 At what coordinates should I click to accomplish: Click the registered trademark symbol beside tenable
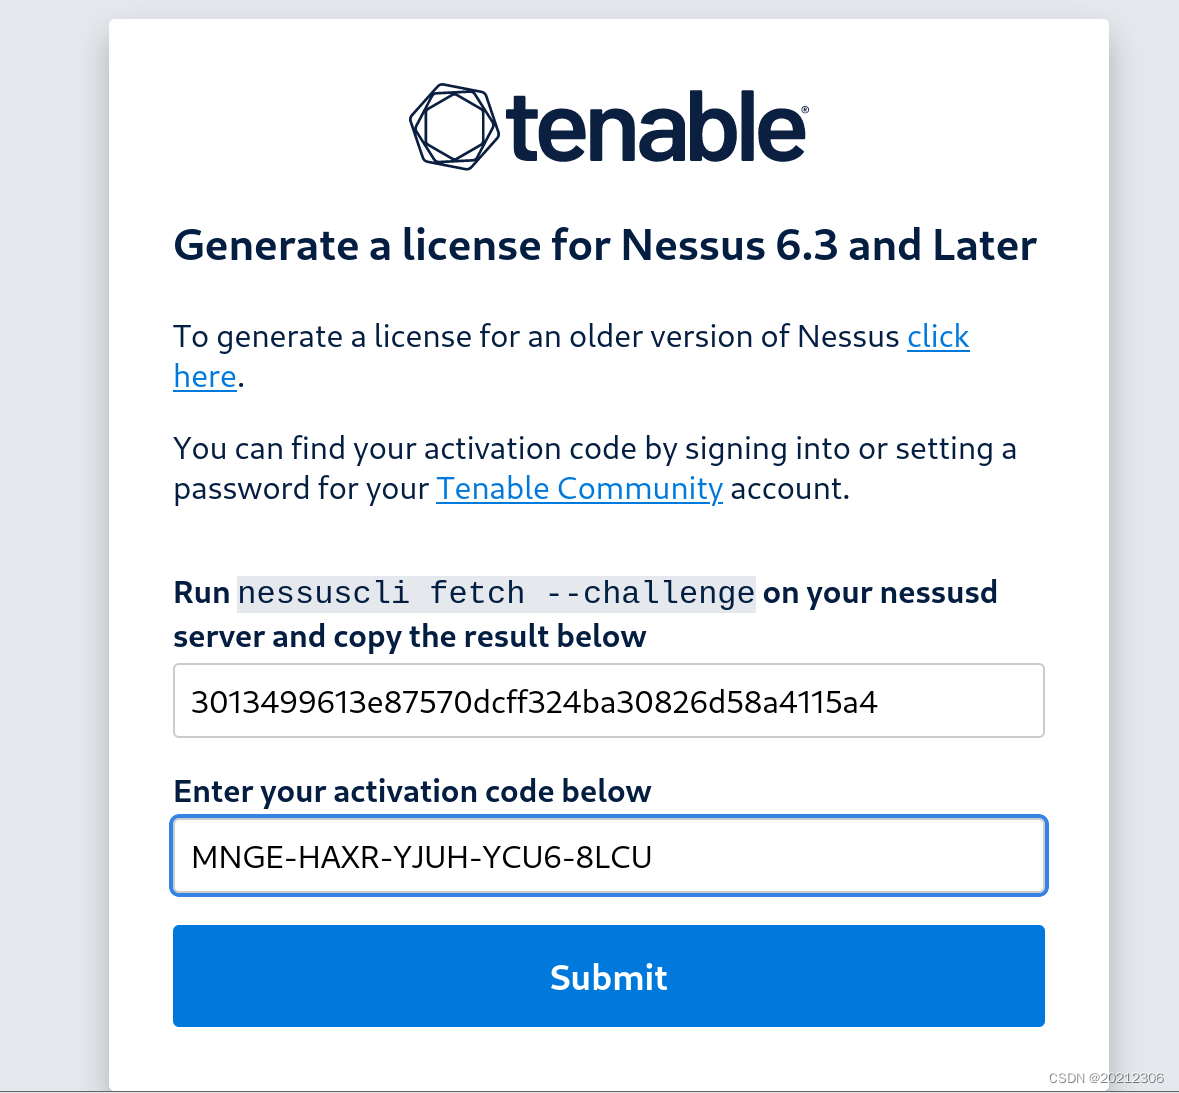tap(804, 109)
